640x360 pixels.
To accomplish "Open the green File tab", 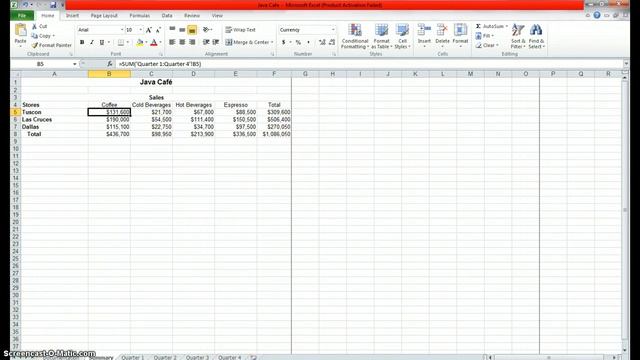I will click(22, 16).
